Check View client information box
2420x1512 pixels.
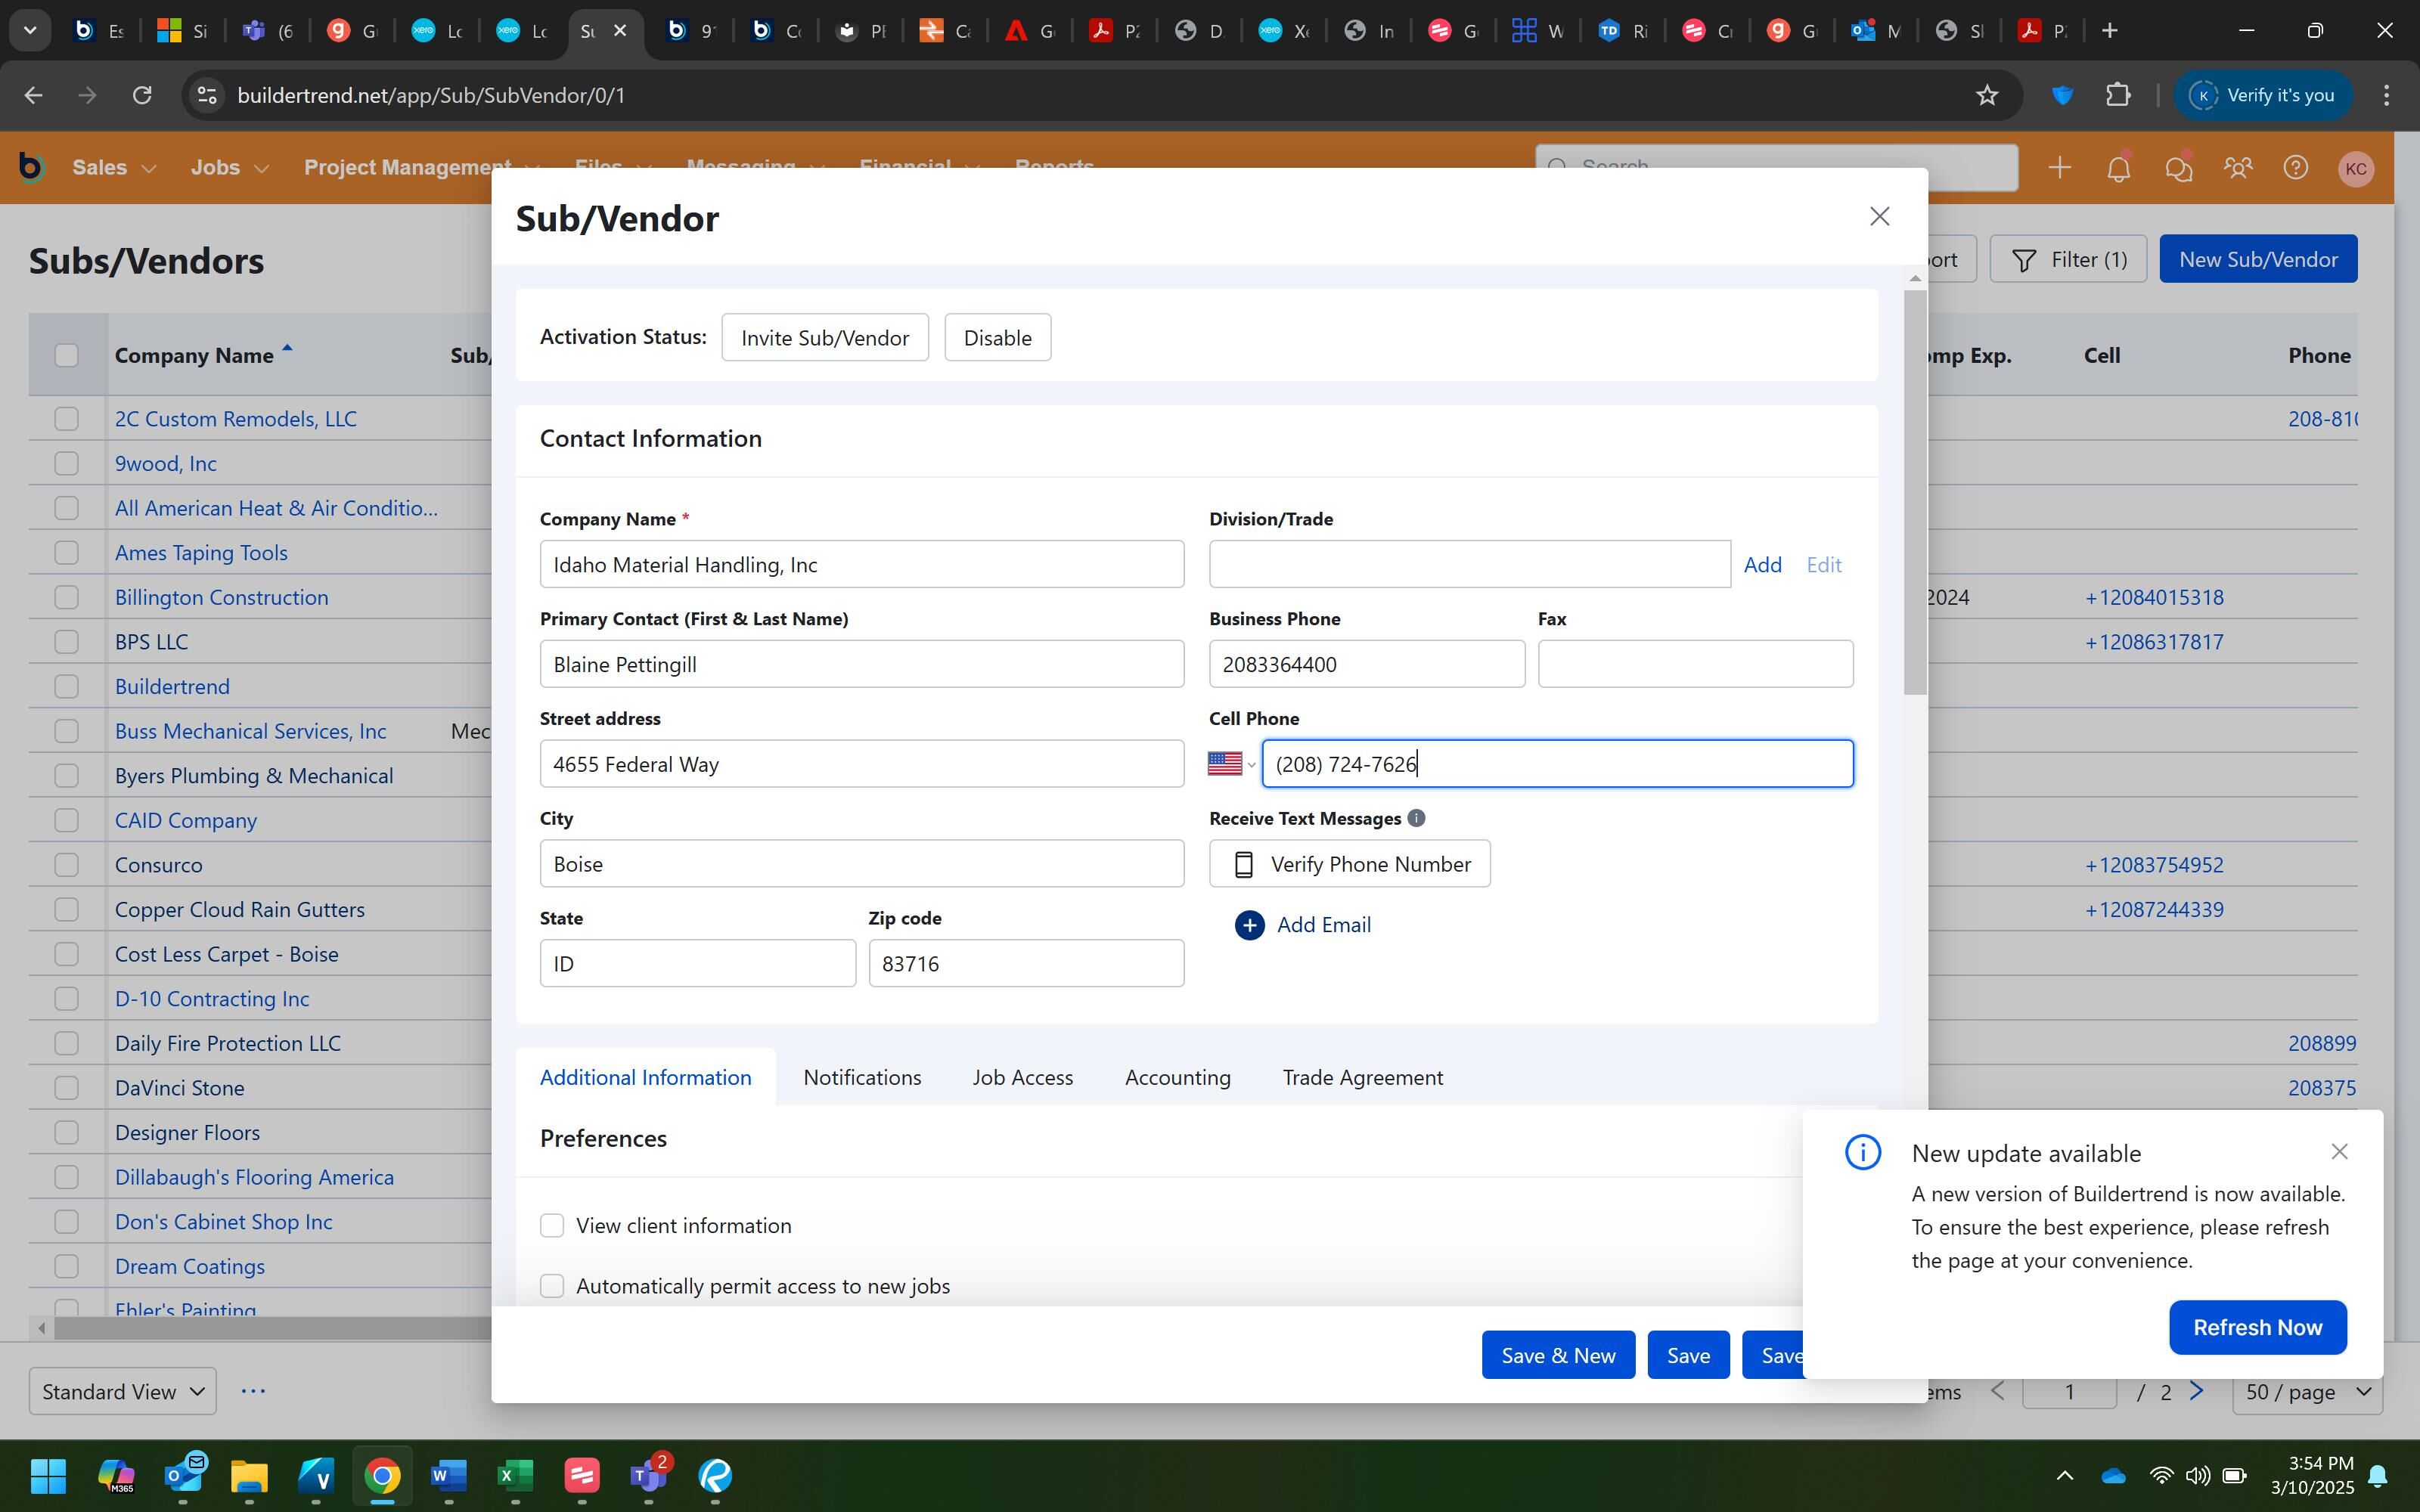tap(552, 1226)
